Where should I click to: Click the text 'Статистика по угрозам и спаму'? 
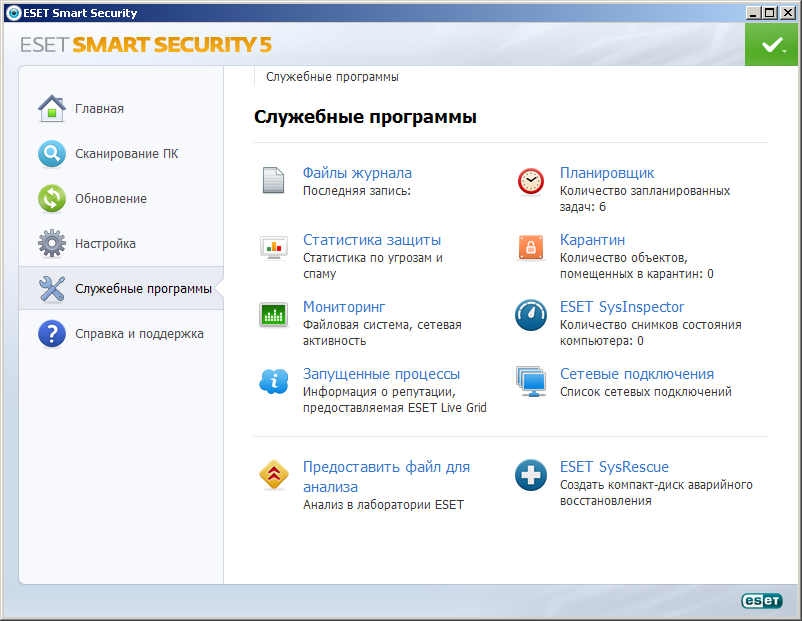click(372, 265)
